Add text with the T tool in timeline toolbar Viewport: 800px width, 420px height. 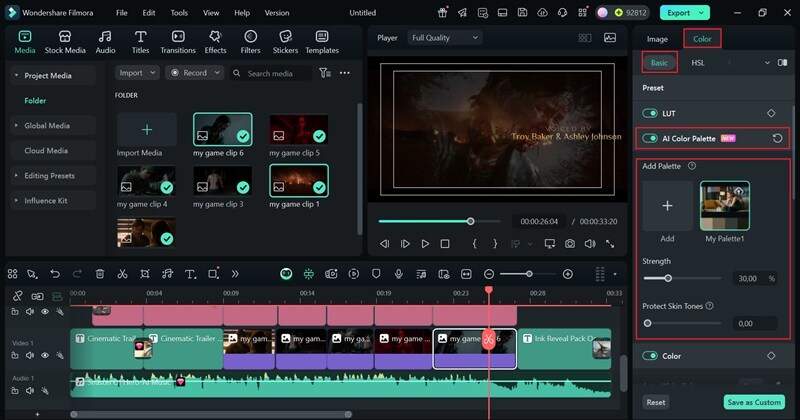190,274
